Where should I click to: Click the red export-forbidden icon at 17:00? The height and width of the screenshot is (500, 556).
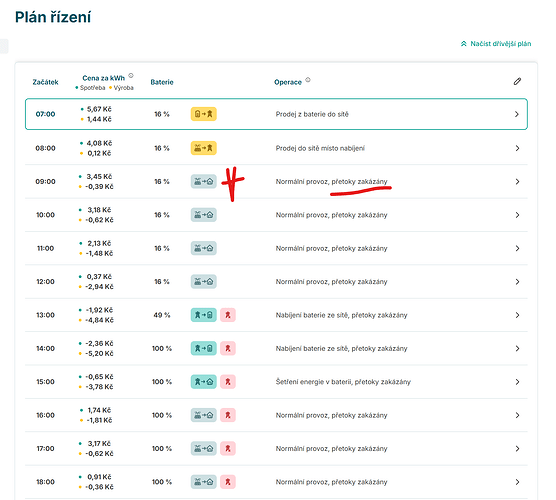228,448
